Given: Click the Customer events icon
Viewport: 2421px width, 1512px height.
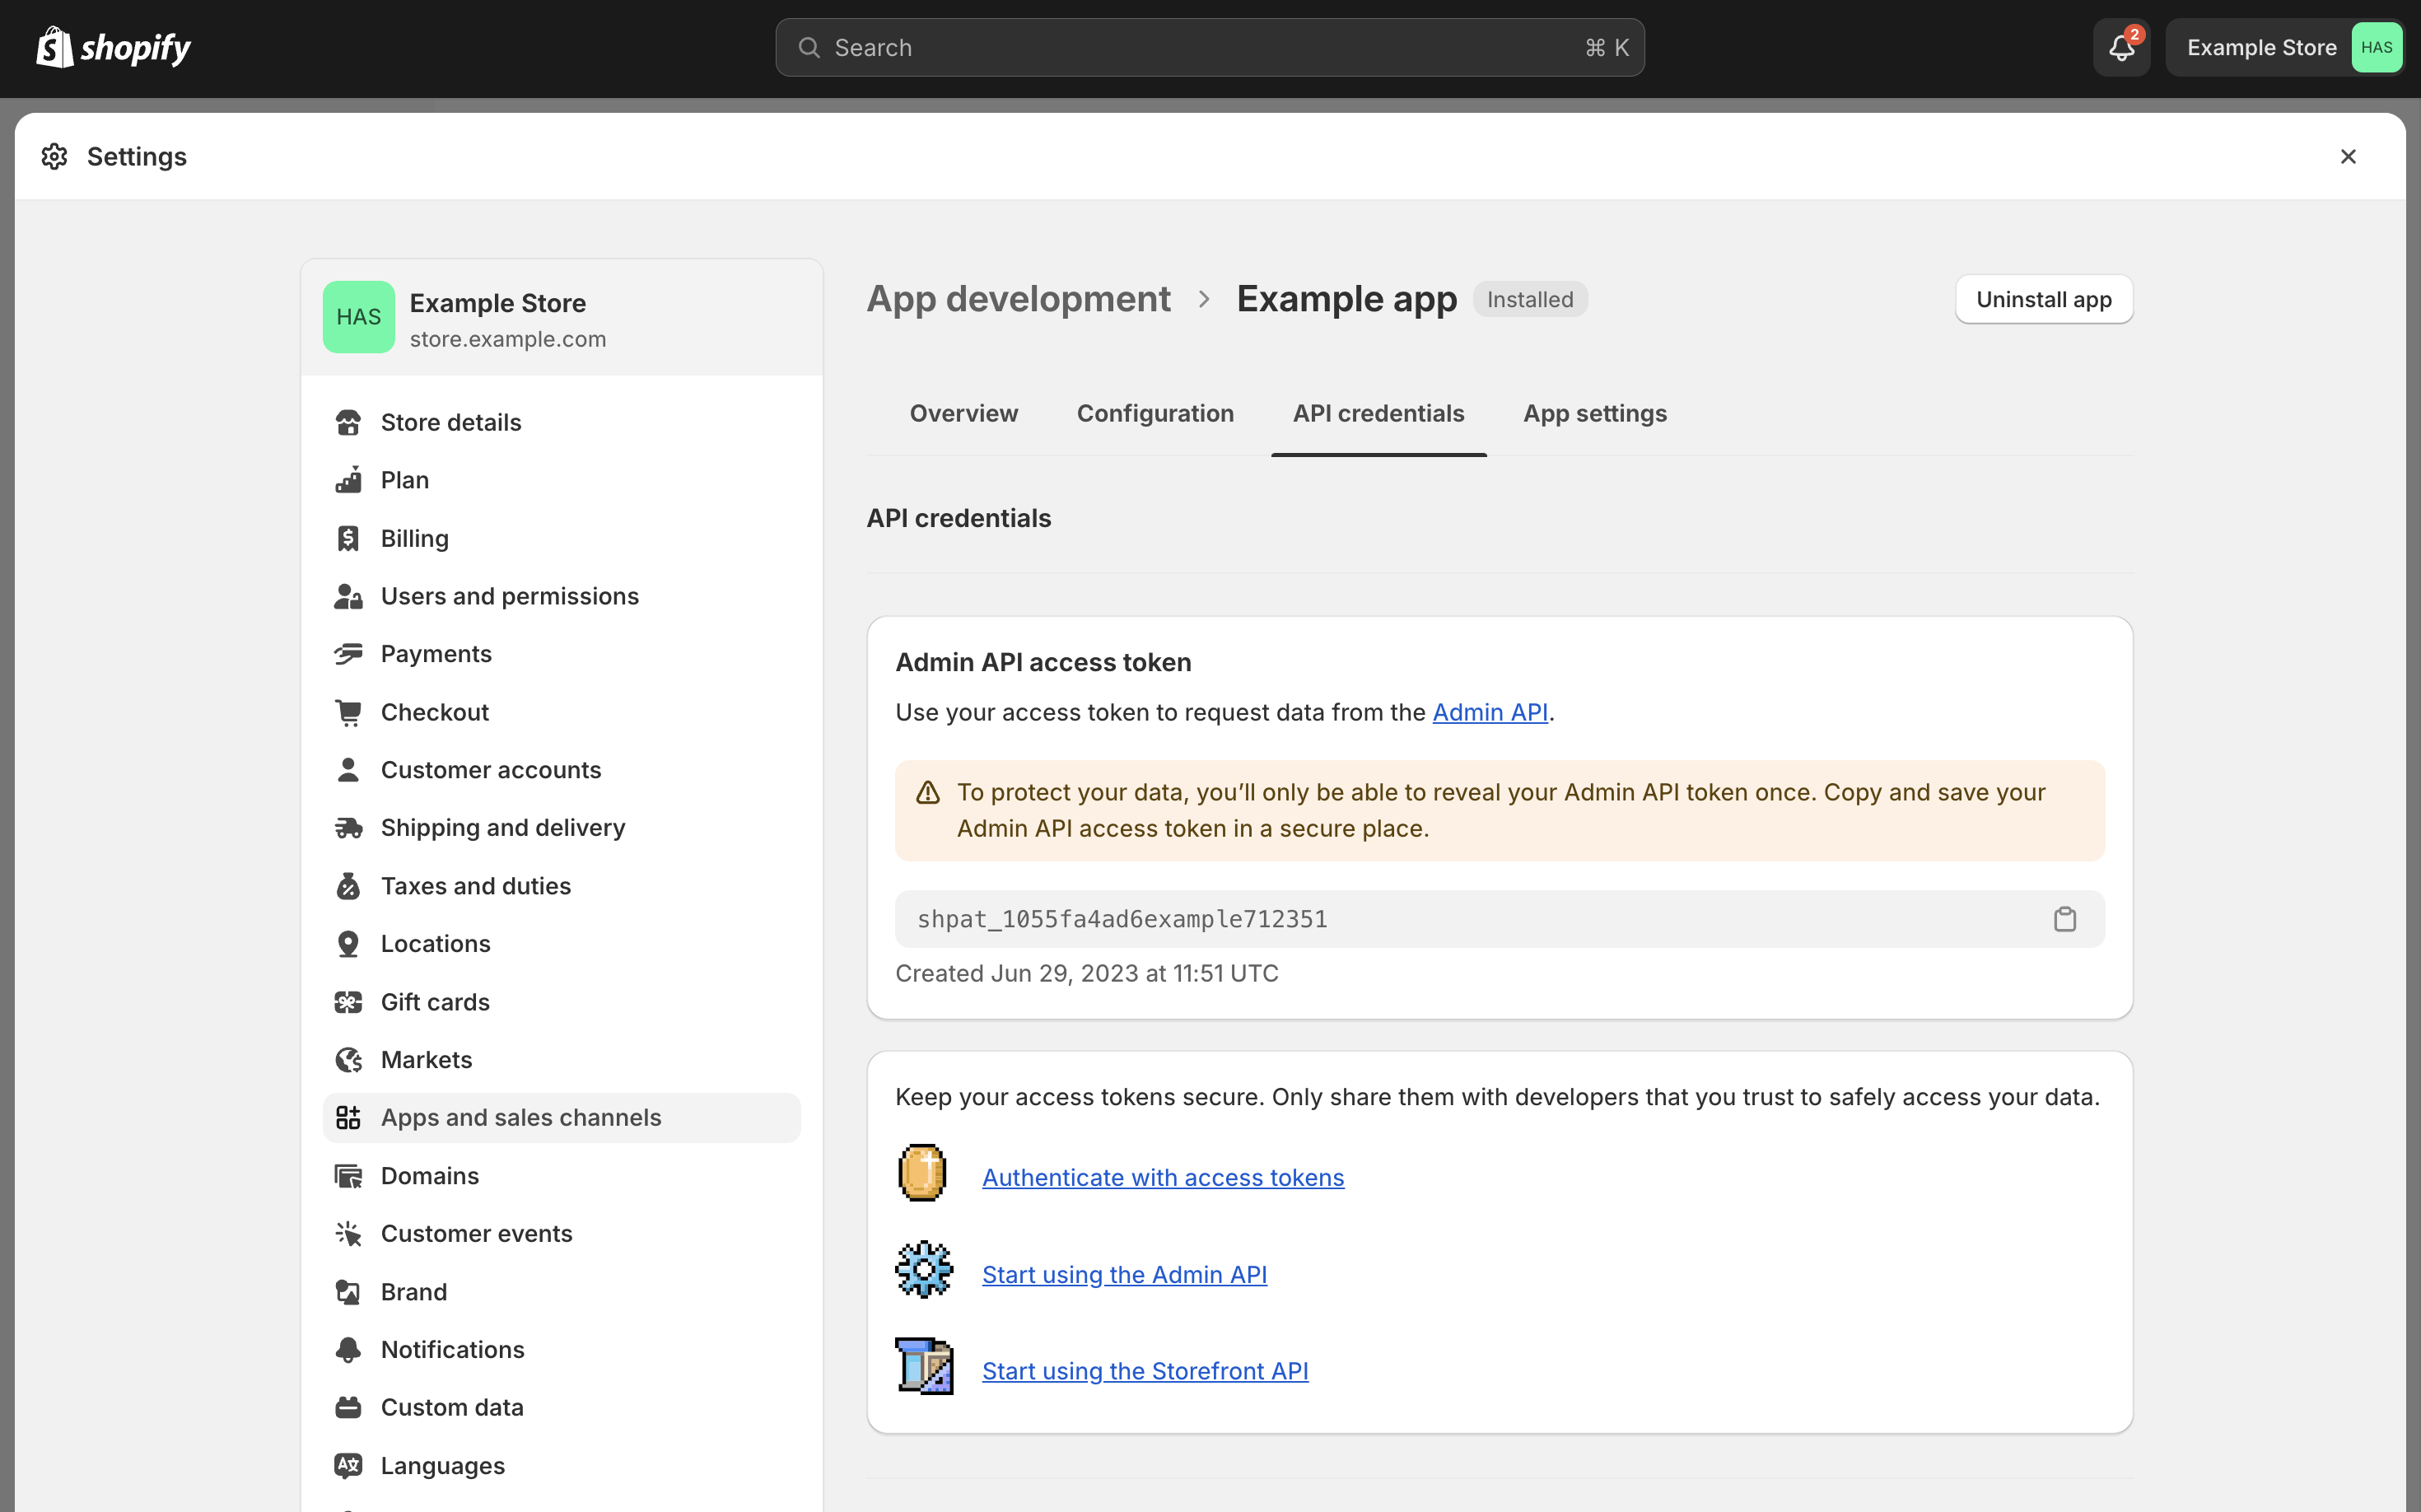Looking at the screenshot, I should (x=348, y=1234).
